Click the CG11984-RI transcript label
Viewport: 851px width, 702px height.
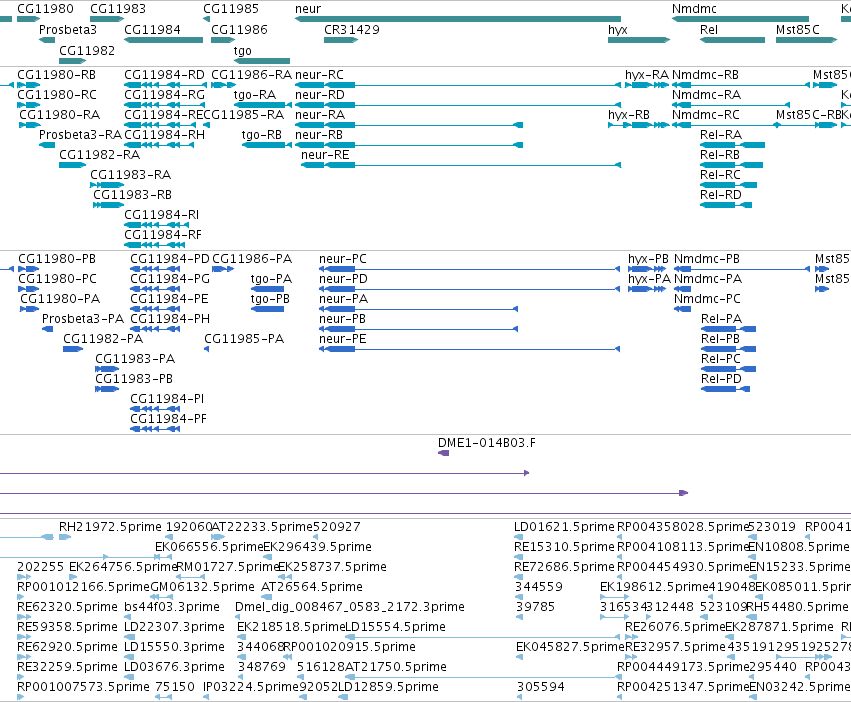click(x=162, y=214)
